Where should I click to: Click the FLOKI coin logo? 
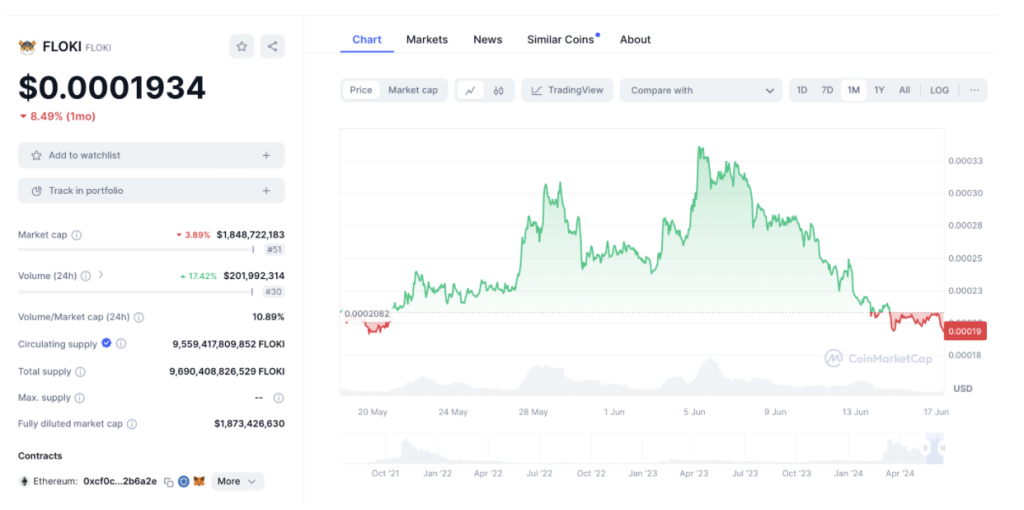(27, 46)
